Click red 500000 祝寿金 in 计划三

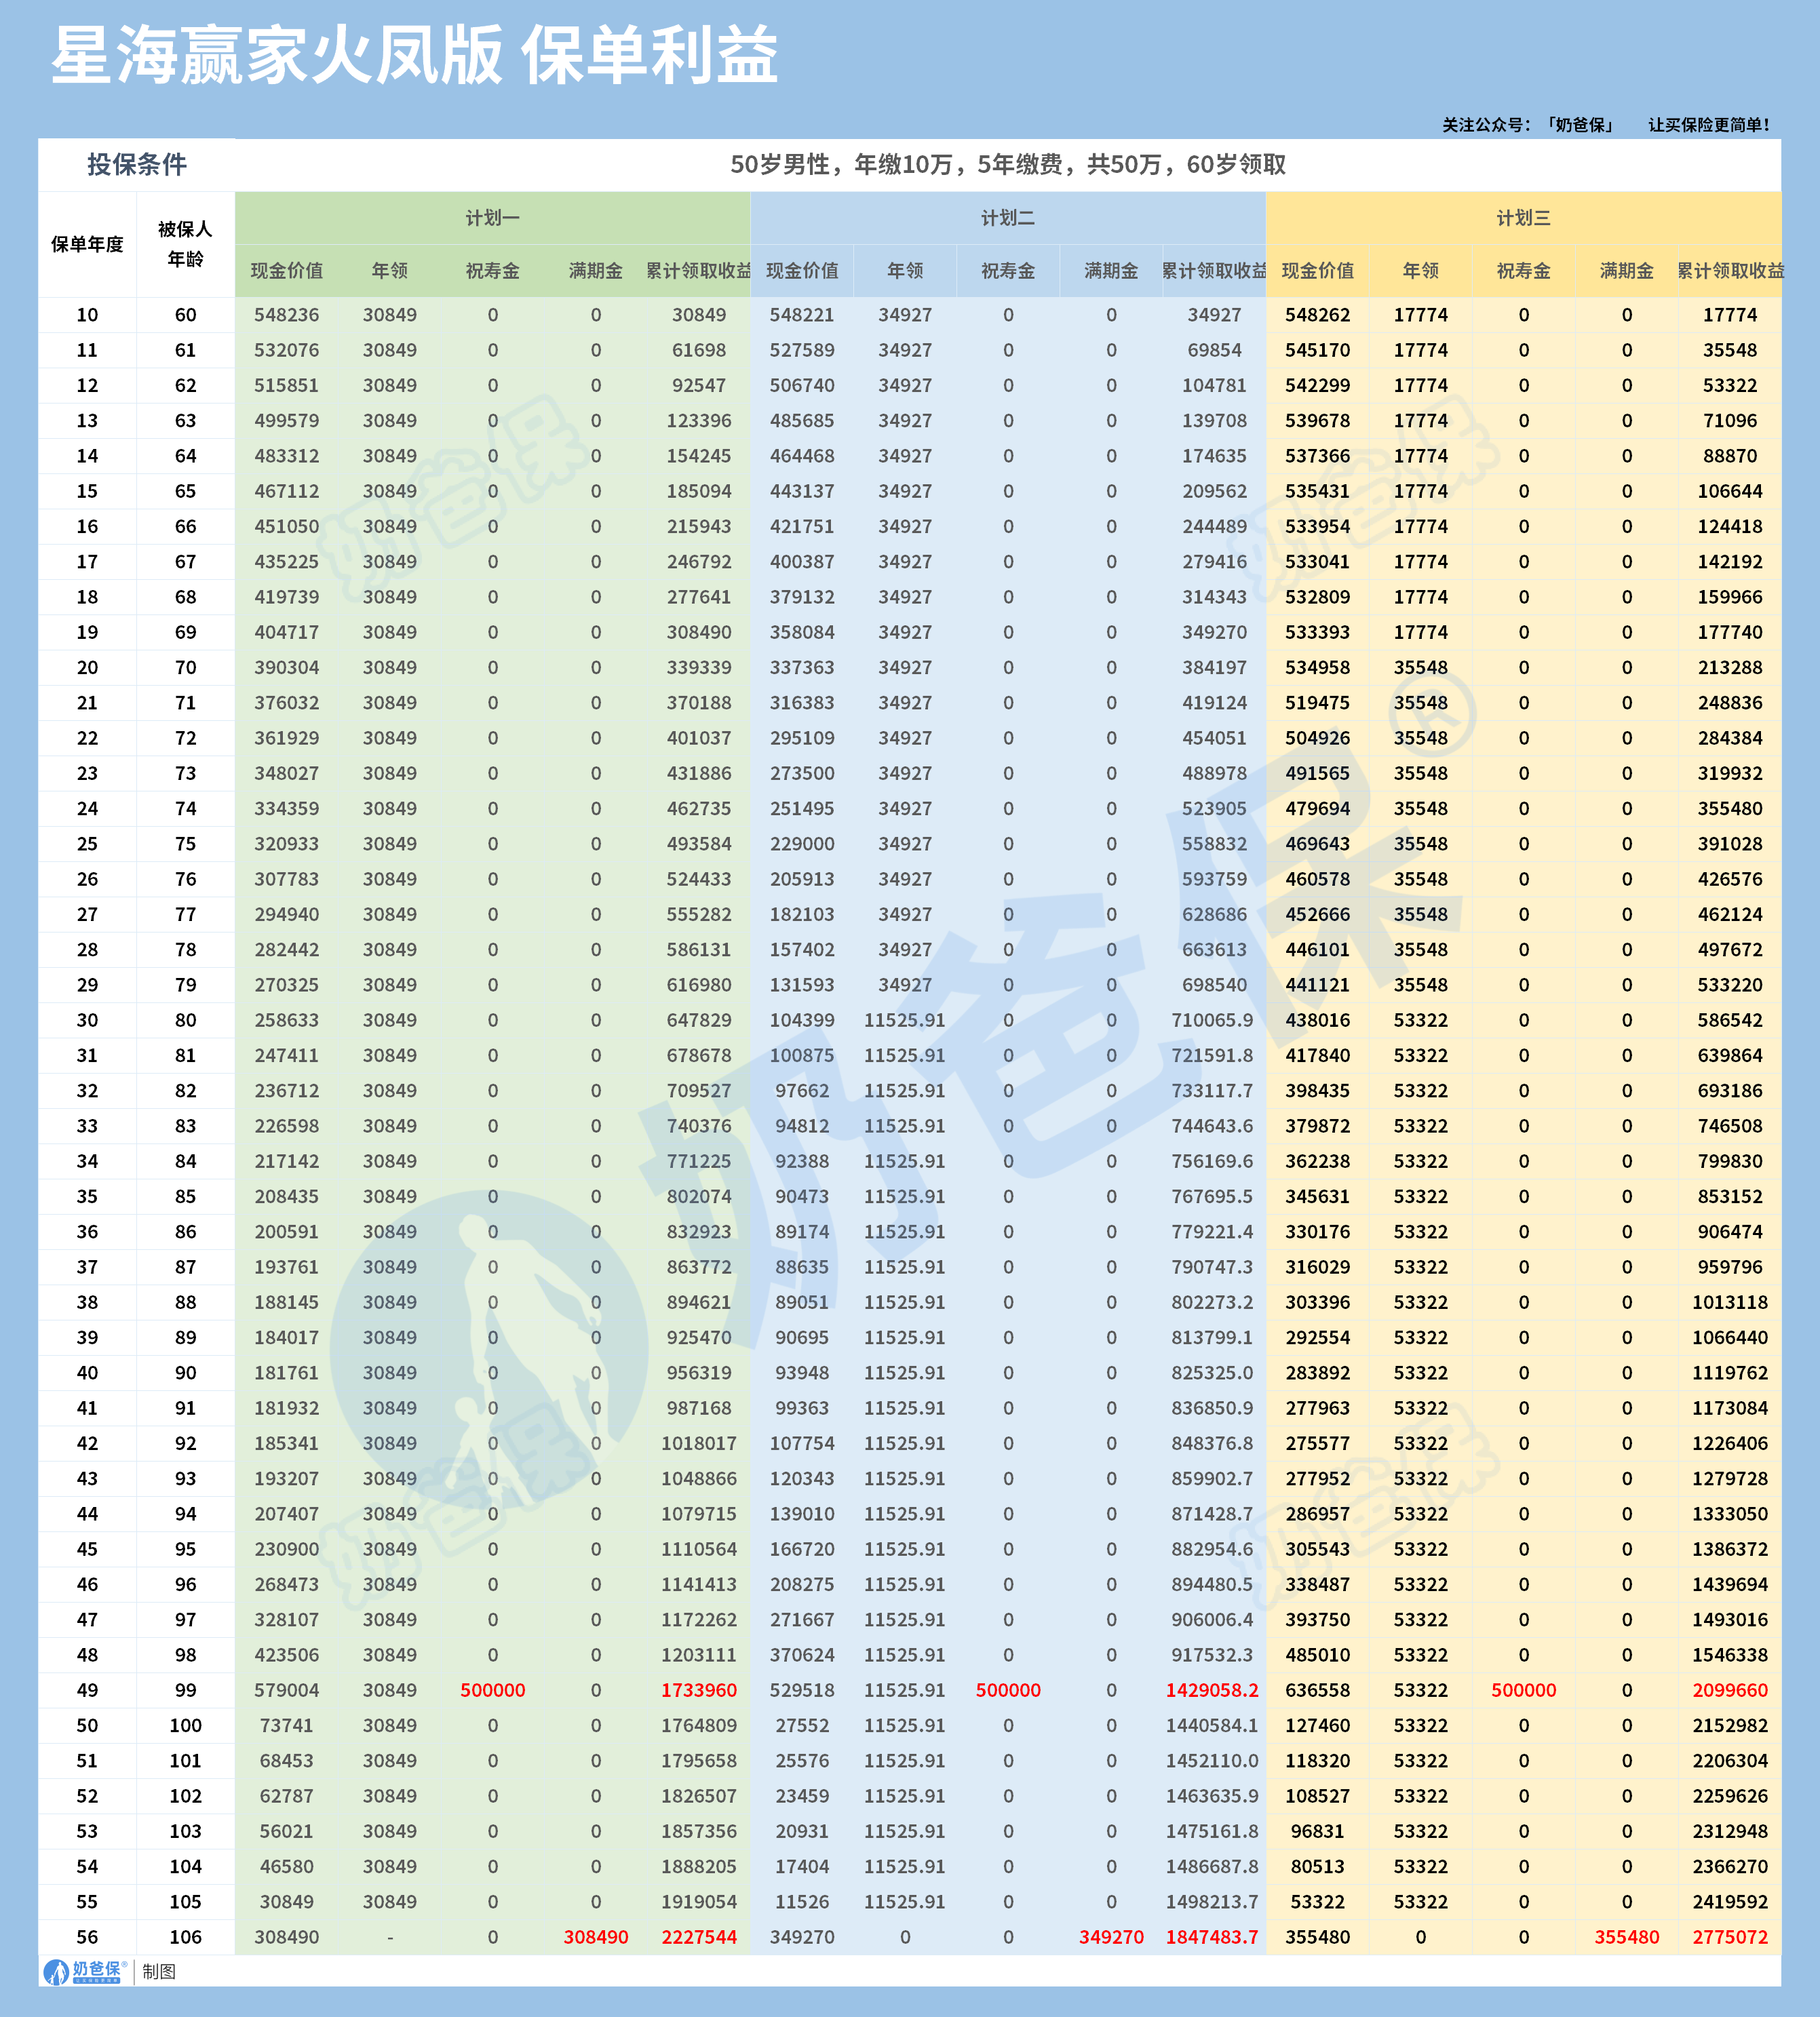tap(1523, 1690)
